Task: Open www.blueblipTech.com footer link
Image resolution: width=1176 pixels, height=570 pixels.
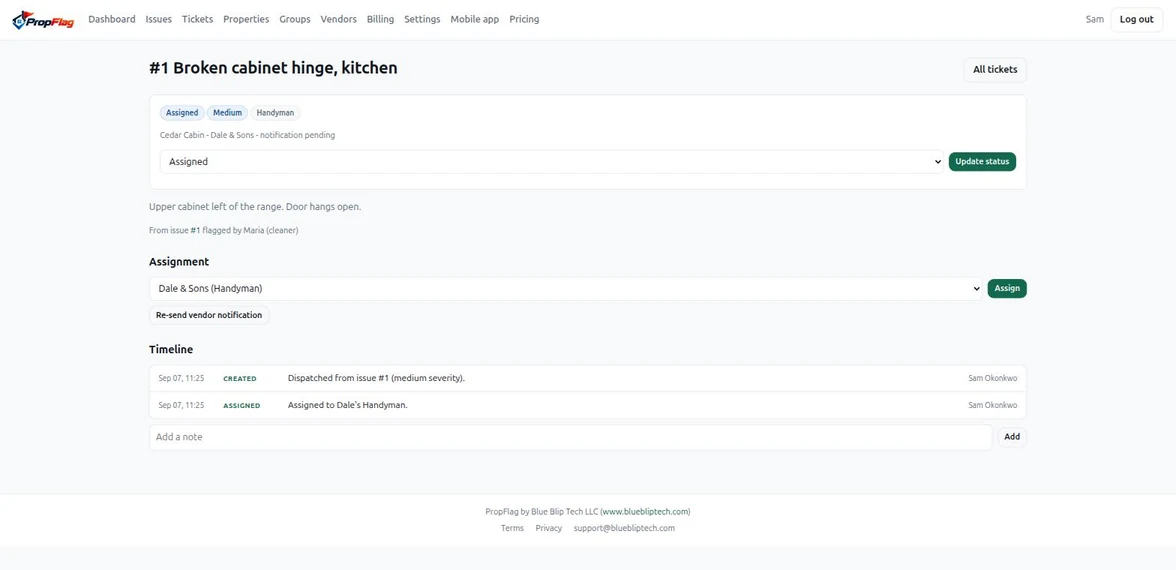Action: (645, 512)
